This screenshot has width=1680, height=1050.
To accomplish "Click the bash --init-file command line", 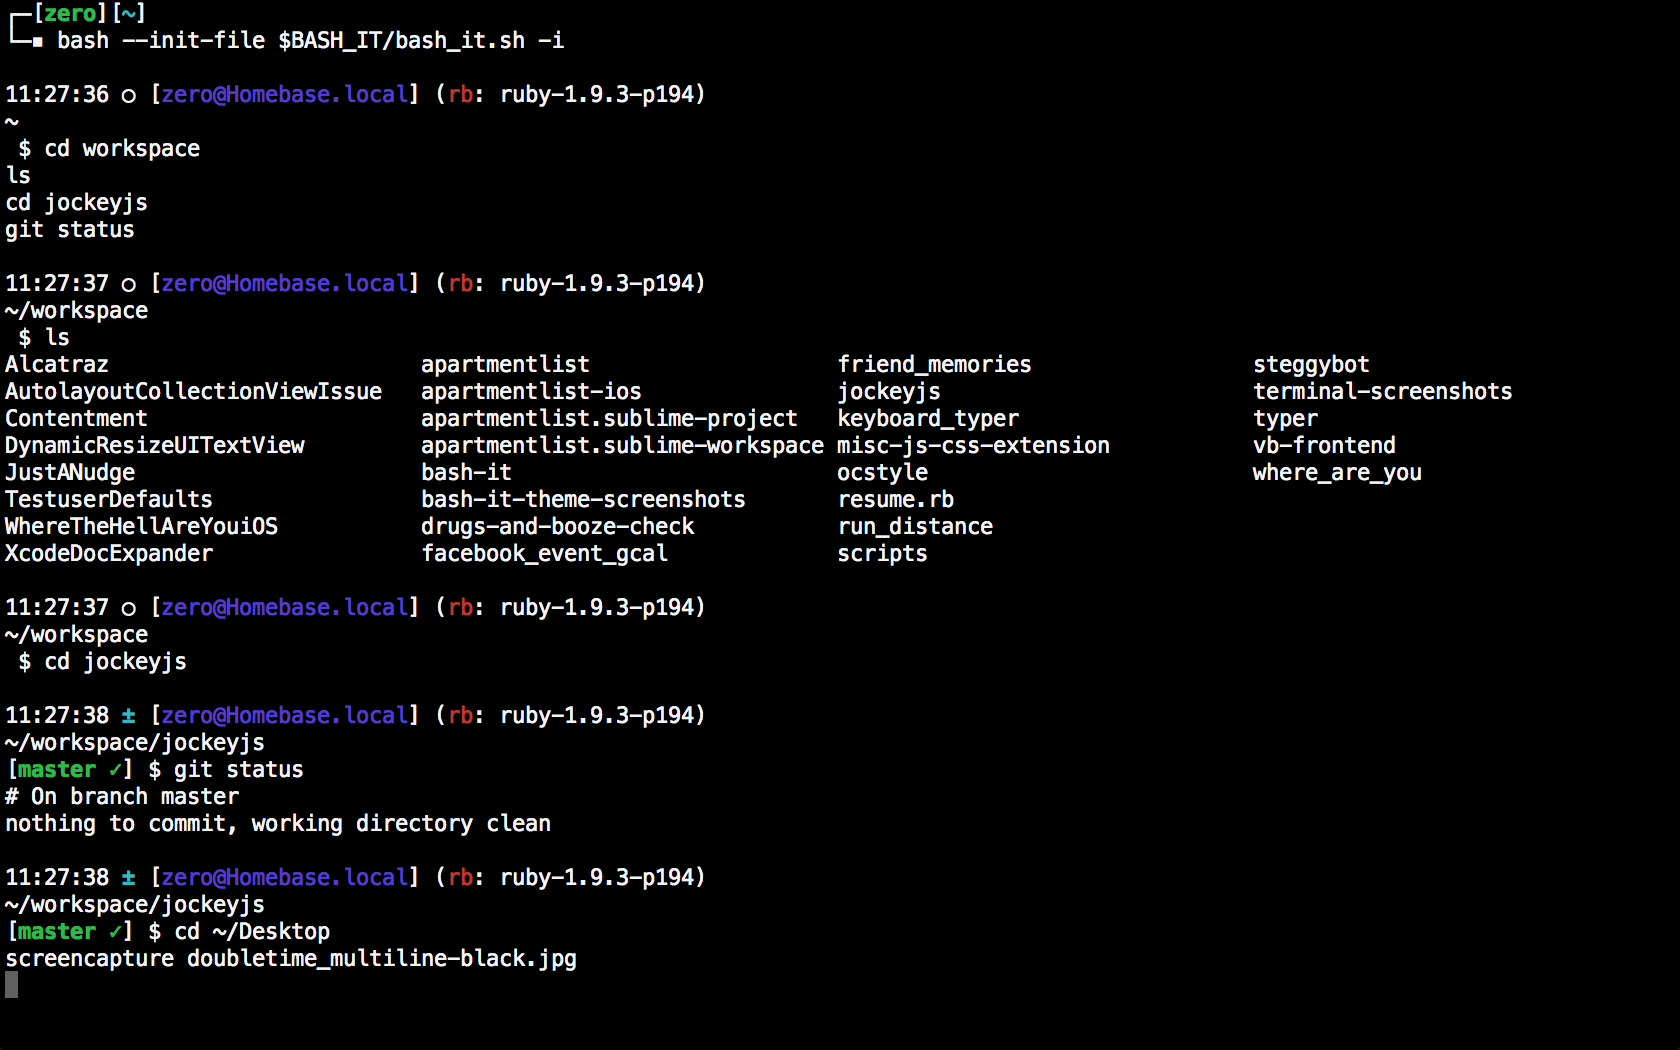I will 310,40.
